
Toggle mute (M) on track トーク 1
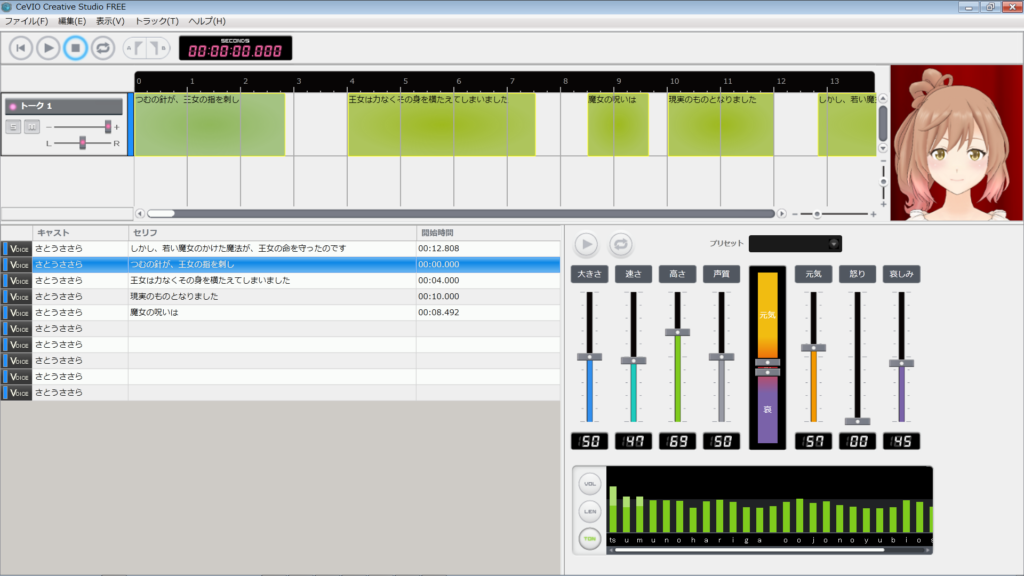click(31, 127)
